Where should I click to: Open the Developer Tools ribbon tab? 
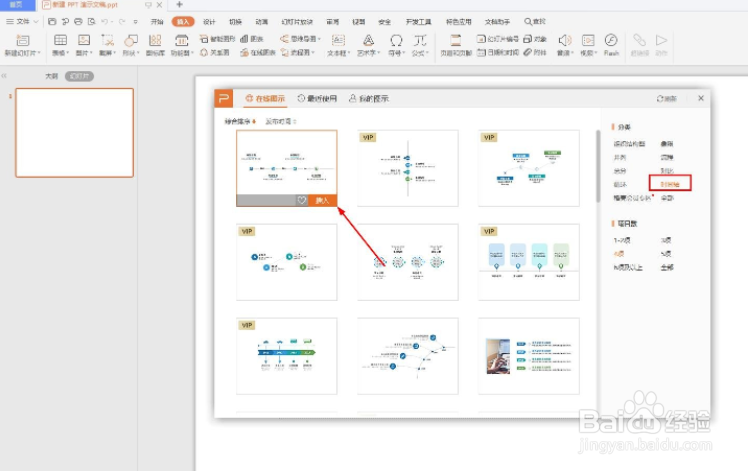(418, 22)
